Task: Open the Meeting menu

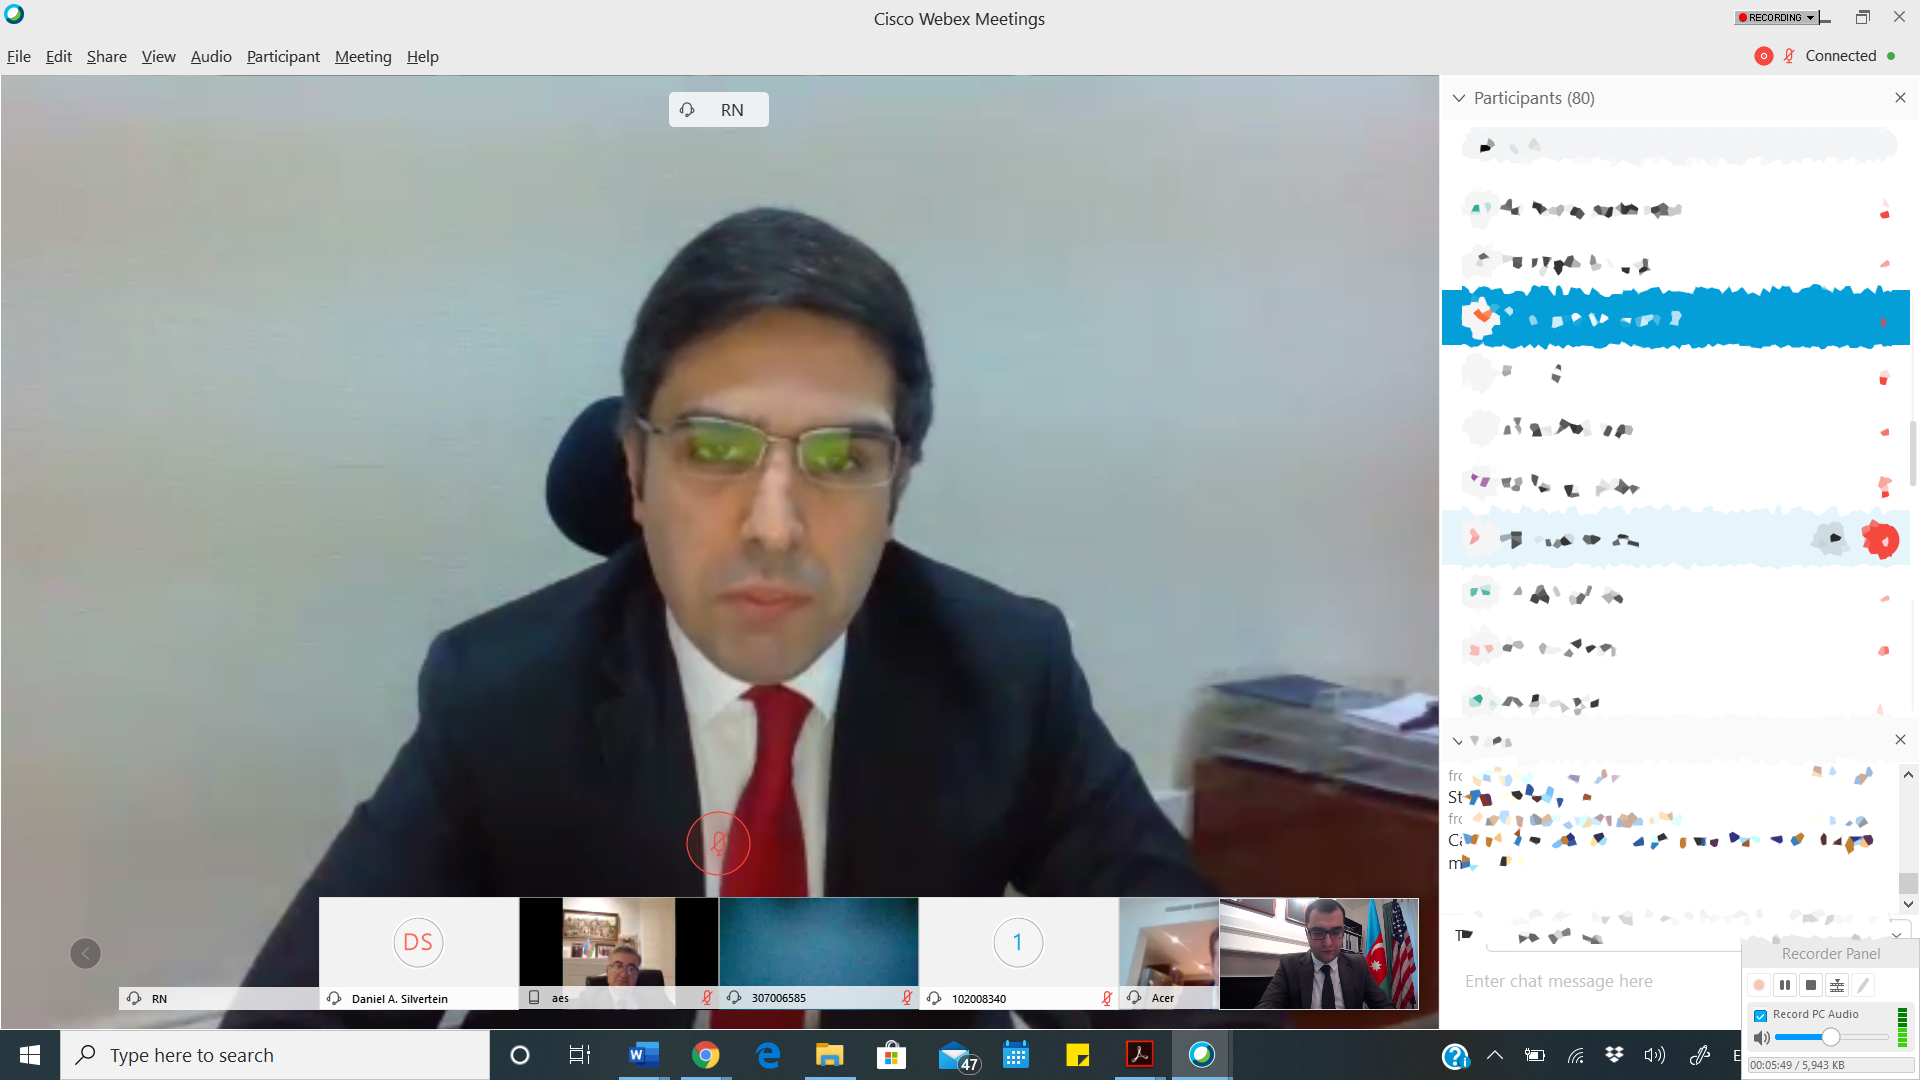Action: click(x=363, y=57)
